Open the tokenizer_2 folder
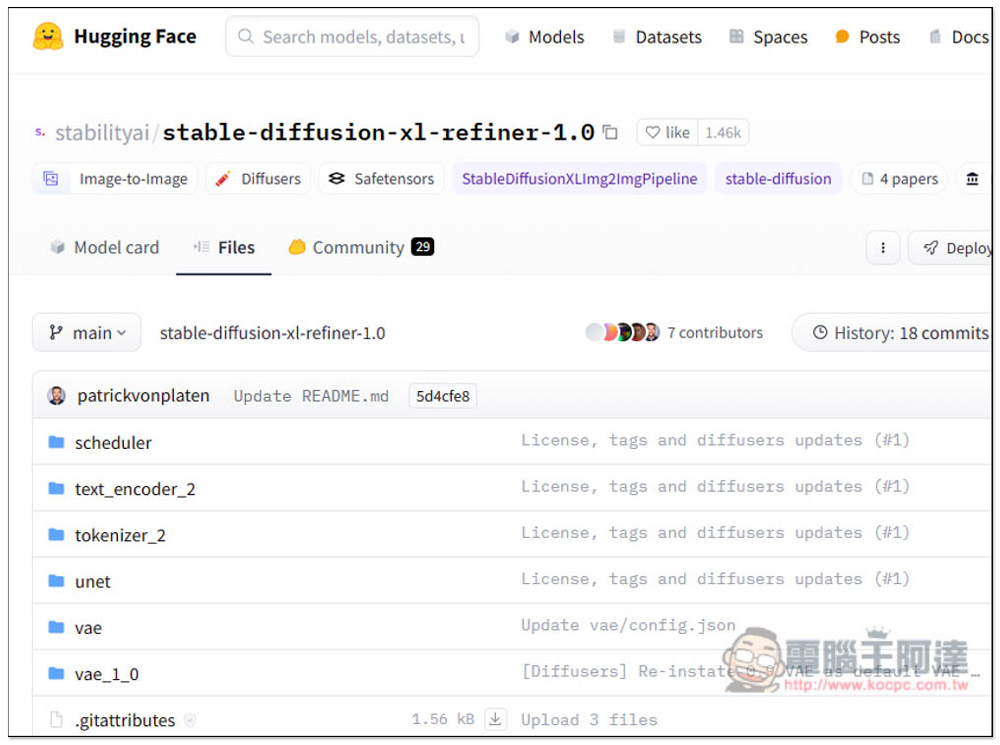The image size is (1000, 745). pyautogui.click(x=120, y=535)
